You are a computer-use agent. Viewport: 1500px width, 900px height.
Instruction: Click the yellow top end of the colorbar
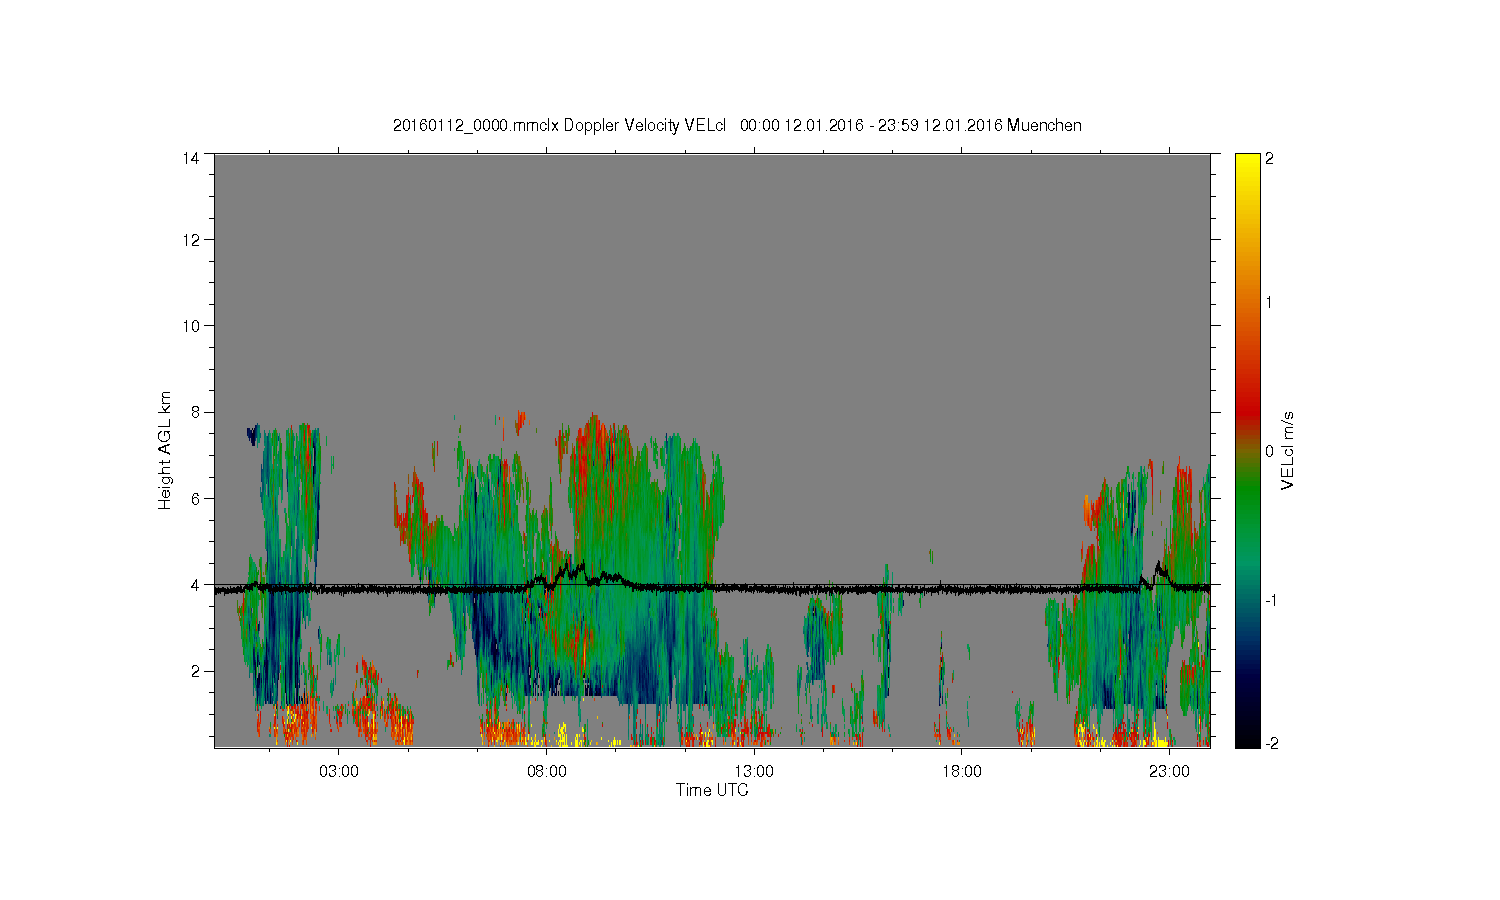[1247, 165]
